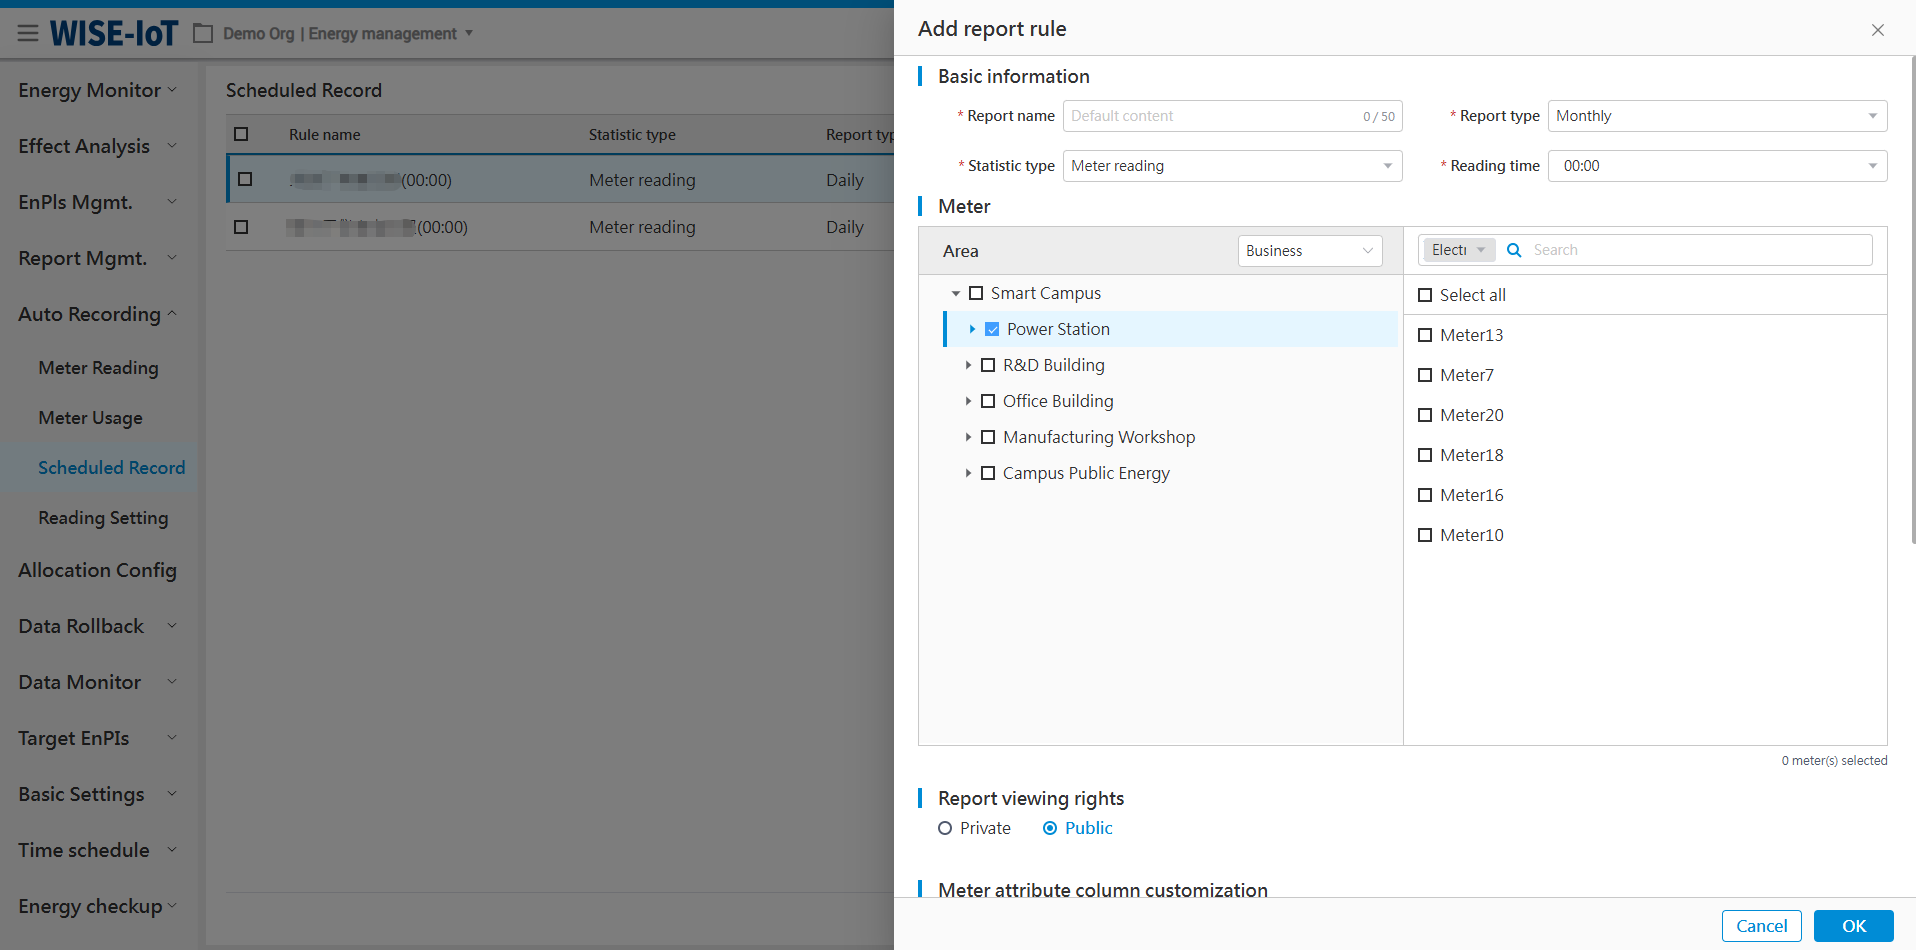Tick the Select all meters checkbox

pos(1425,295)
